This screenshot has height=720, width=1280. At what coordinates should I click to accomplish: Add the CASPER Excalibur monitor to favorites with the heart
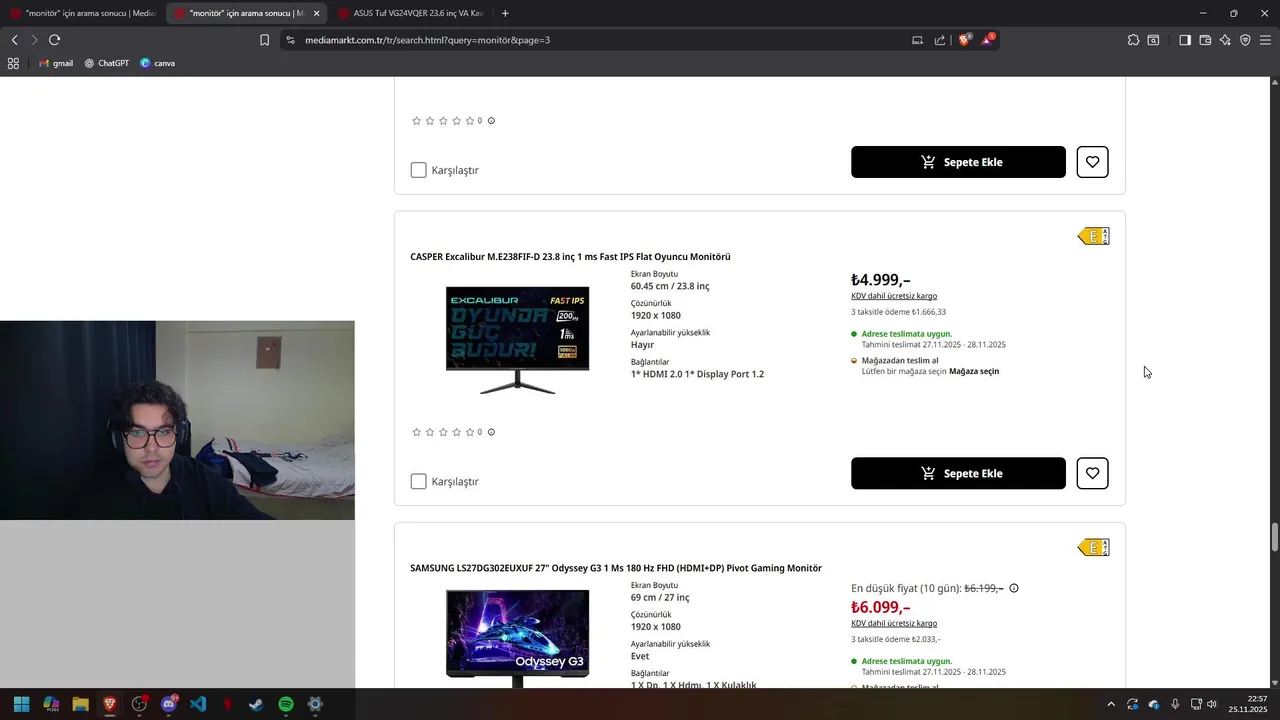click(x=1092, y=473)
